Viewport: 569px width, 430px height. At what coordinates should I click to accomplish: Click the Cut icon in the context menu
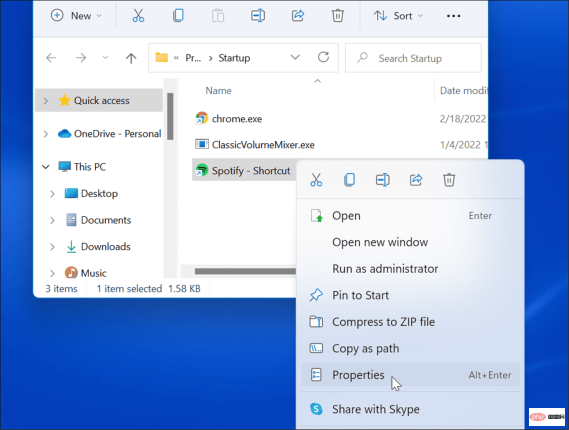pos(316,180)
